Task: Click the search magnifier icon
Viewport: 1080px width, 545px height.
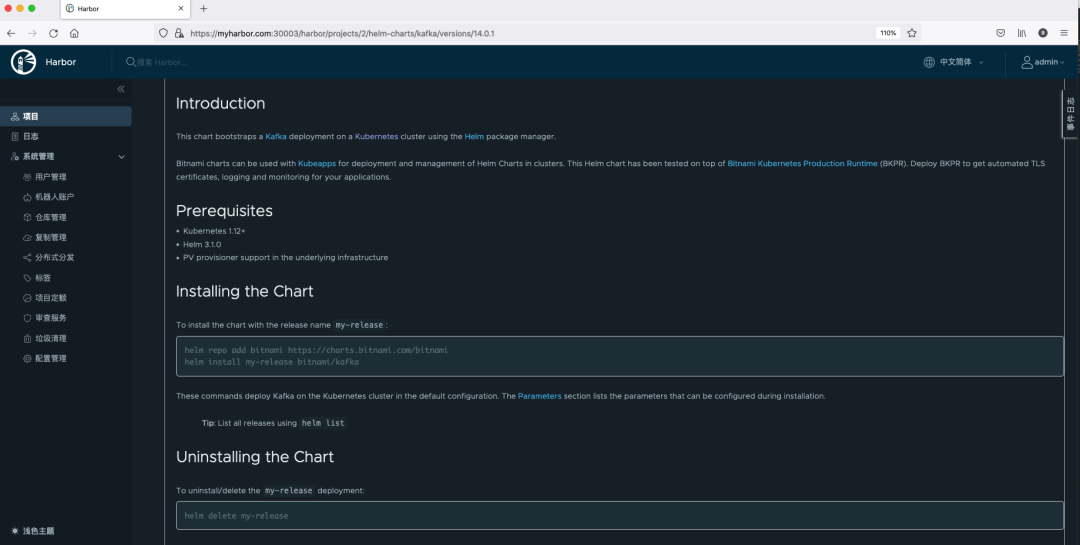Action: (131, 62)
